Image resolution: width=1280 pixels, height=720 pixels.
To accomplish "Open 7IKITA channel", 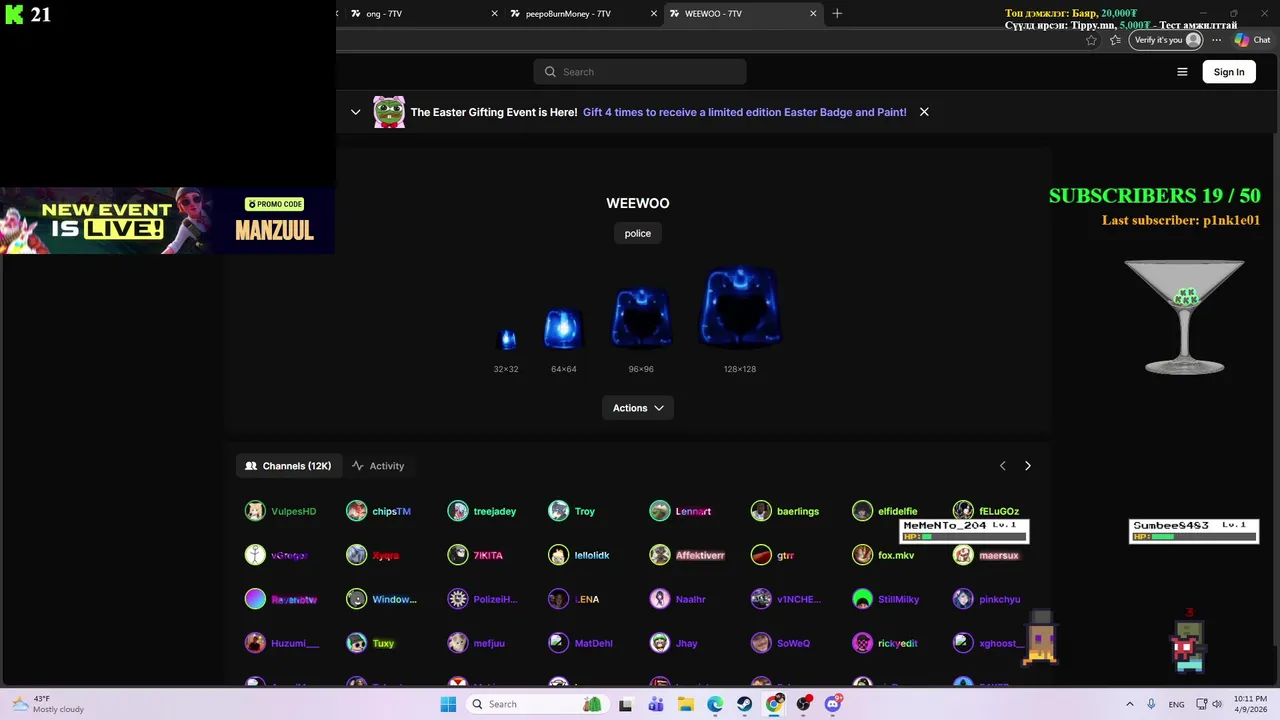I will 476,555.
